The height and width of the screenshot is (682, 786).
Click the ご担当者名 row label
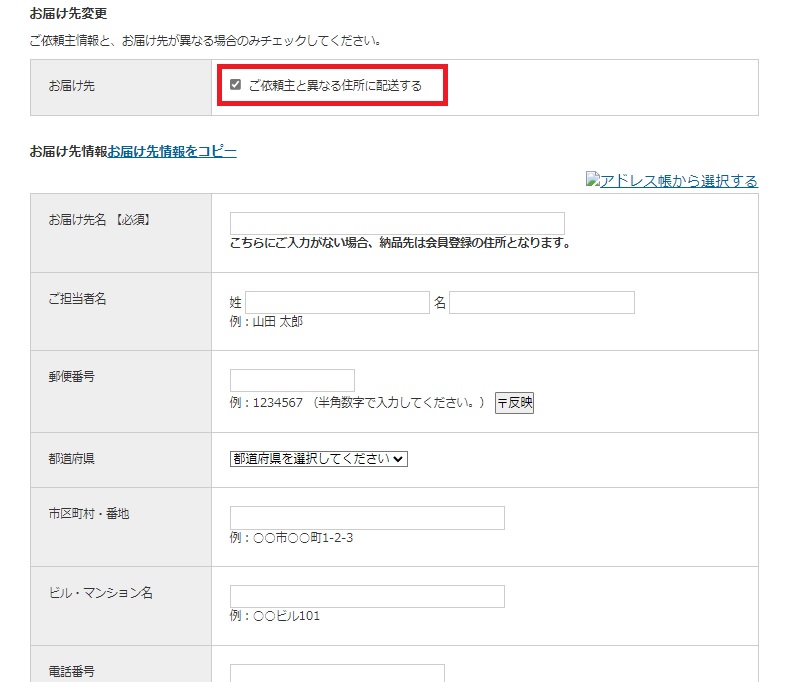click(77, 298)
